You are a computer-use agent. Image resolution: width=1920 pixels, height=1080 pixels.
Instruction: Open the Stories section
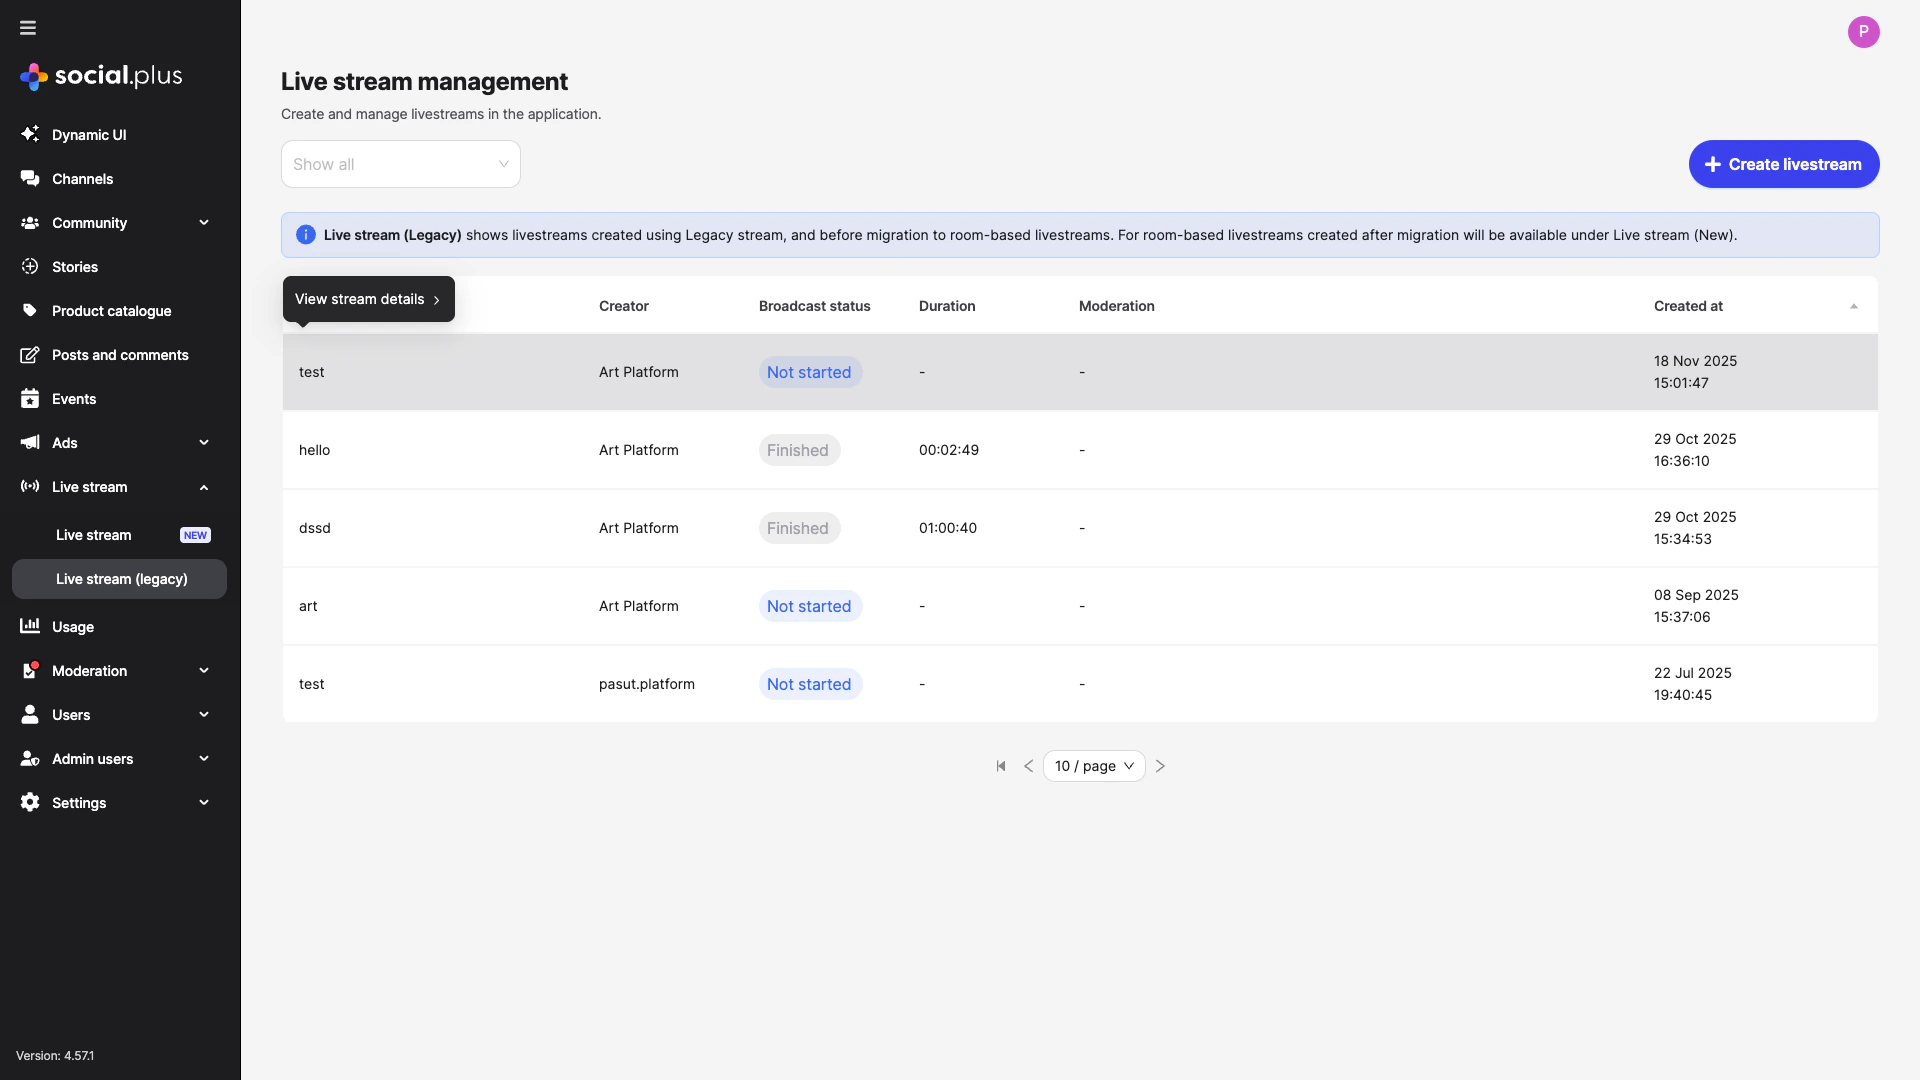point(74,267)
